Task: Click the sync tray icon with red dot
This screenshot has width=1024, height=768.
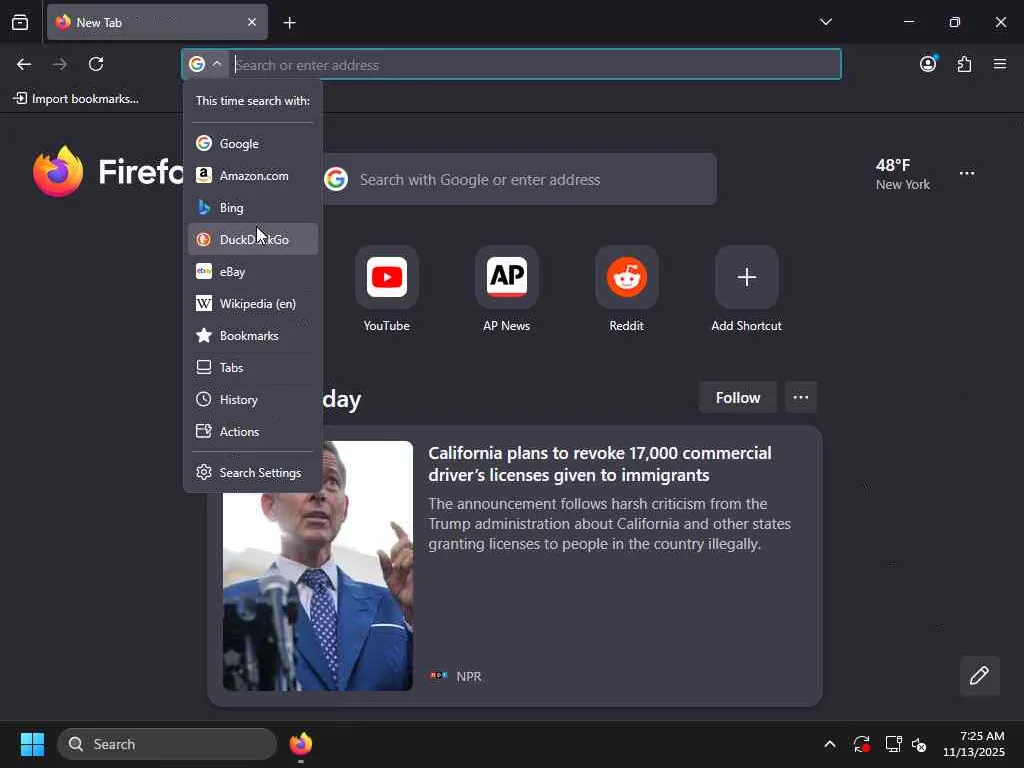Action: coord(861,744)
